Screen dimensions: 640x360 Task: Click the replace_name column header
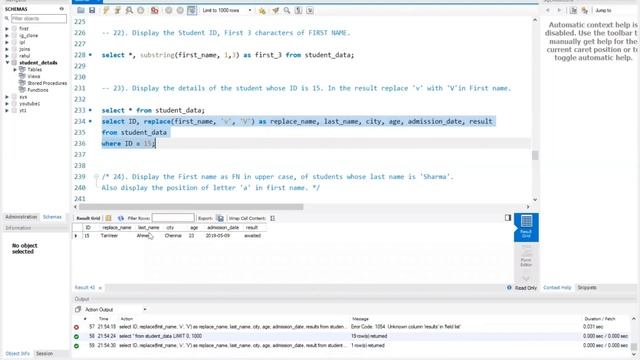coord(116,227)
